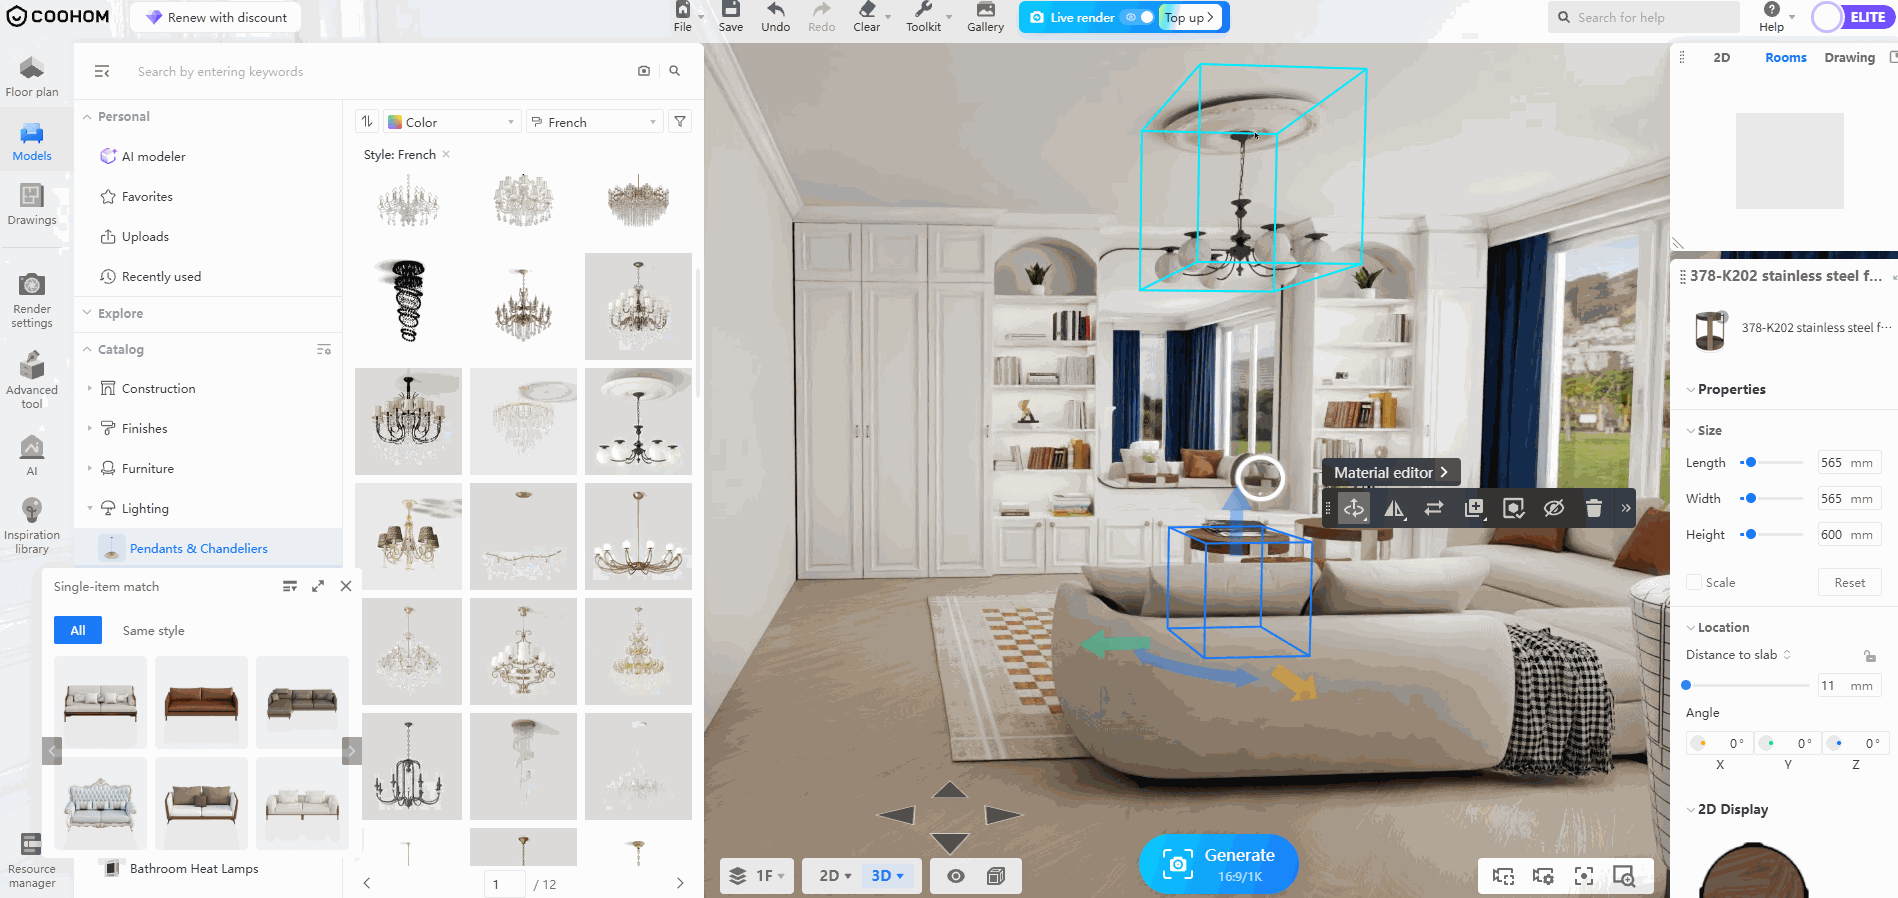
Task: Click Renew with discount
Action: pos(216,17)
